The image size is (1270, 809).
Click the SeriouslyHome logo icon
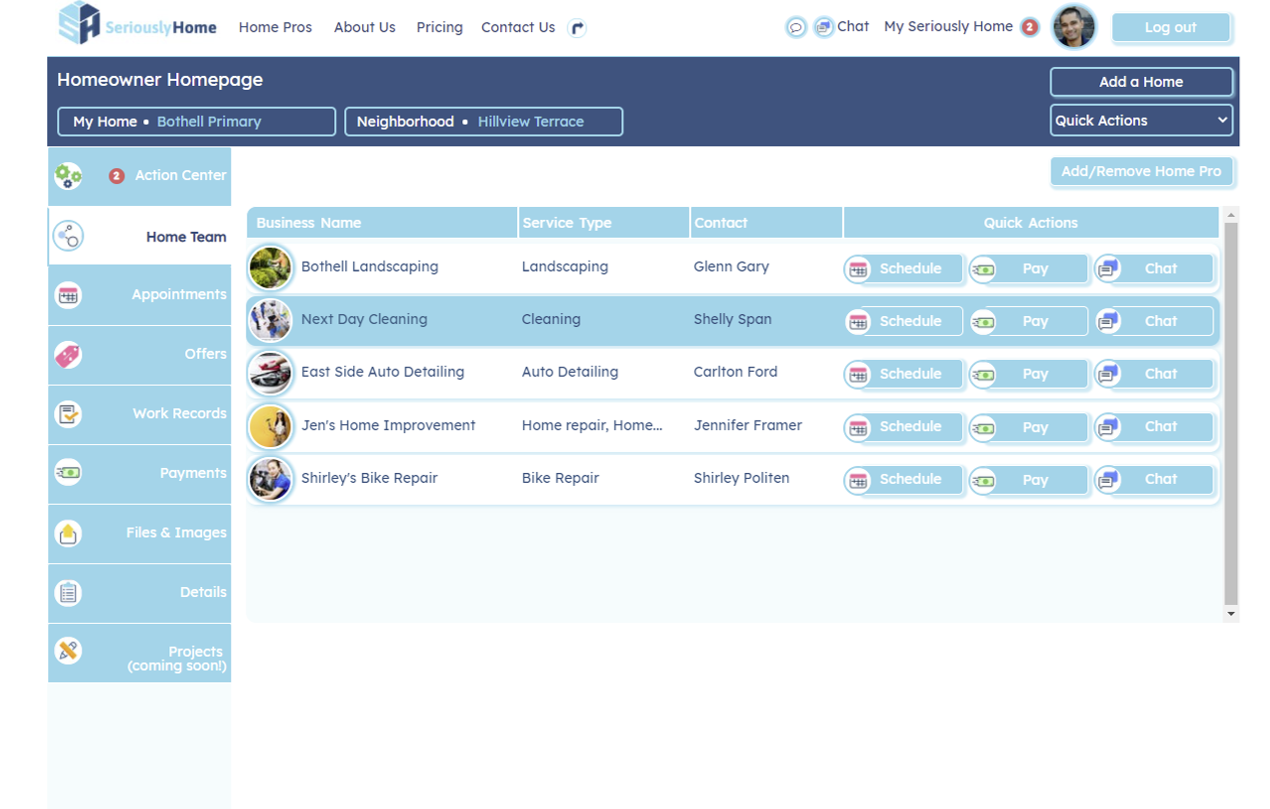coord(80,24)
